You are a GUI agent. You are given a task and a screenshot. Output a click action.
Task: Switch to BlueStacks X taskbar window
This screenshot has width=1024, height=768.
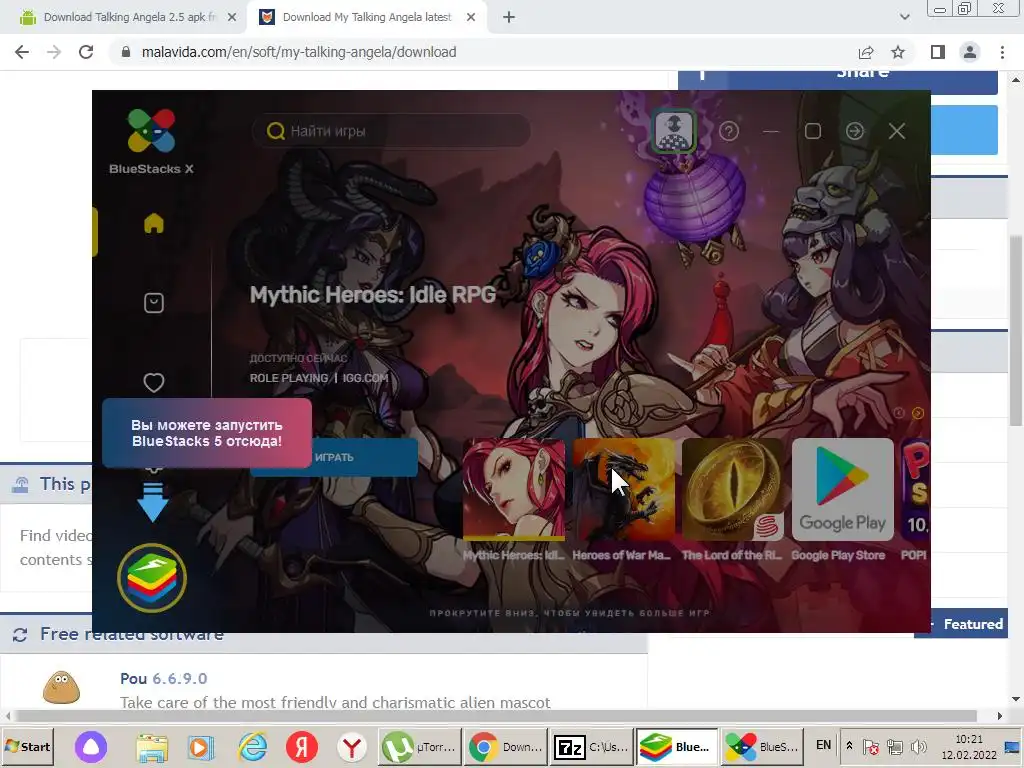click(762, 746)
